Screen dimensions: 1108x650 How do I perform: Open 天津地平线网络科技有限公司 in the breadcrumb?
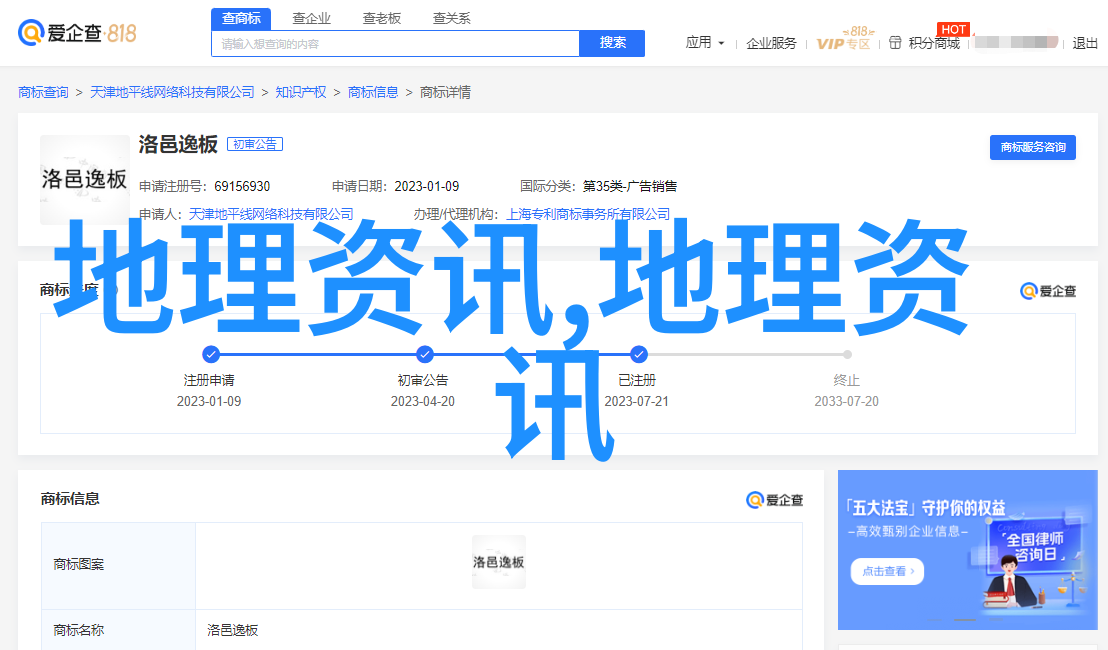point(172,93)
